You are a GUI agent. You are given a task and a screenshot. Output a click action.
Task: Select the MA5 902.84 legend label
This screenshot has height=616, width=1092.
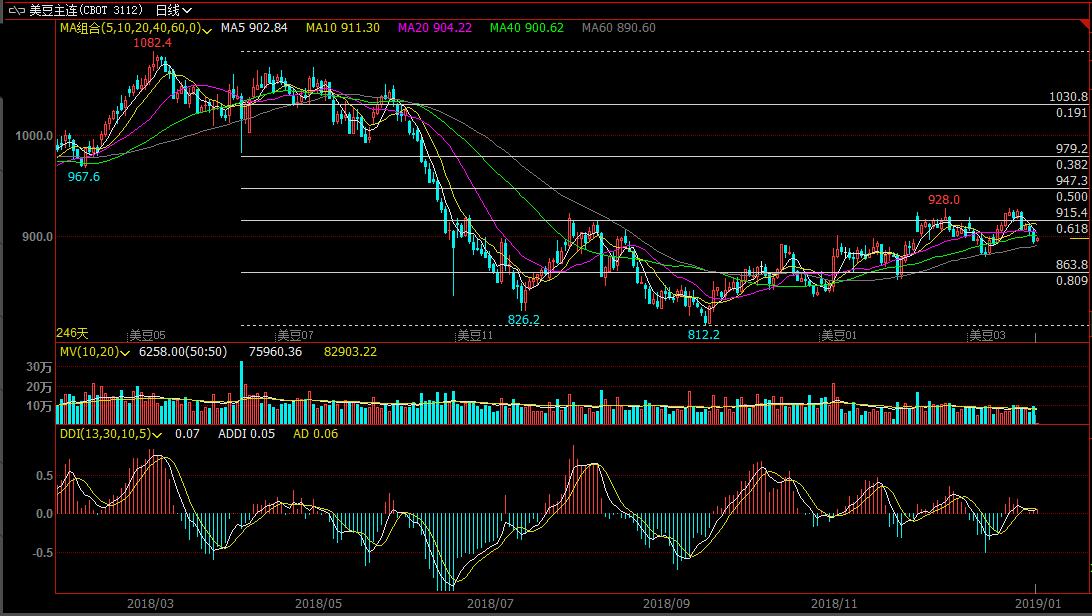tap(254, 28)
